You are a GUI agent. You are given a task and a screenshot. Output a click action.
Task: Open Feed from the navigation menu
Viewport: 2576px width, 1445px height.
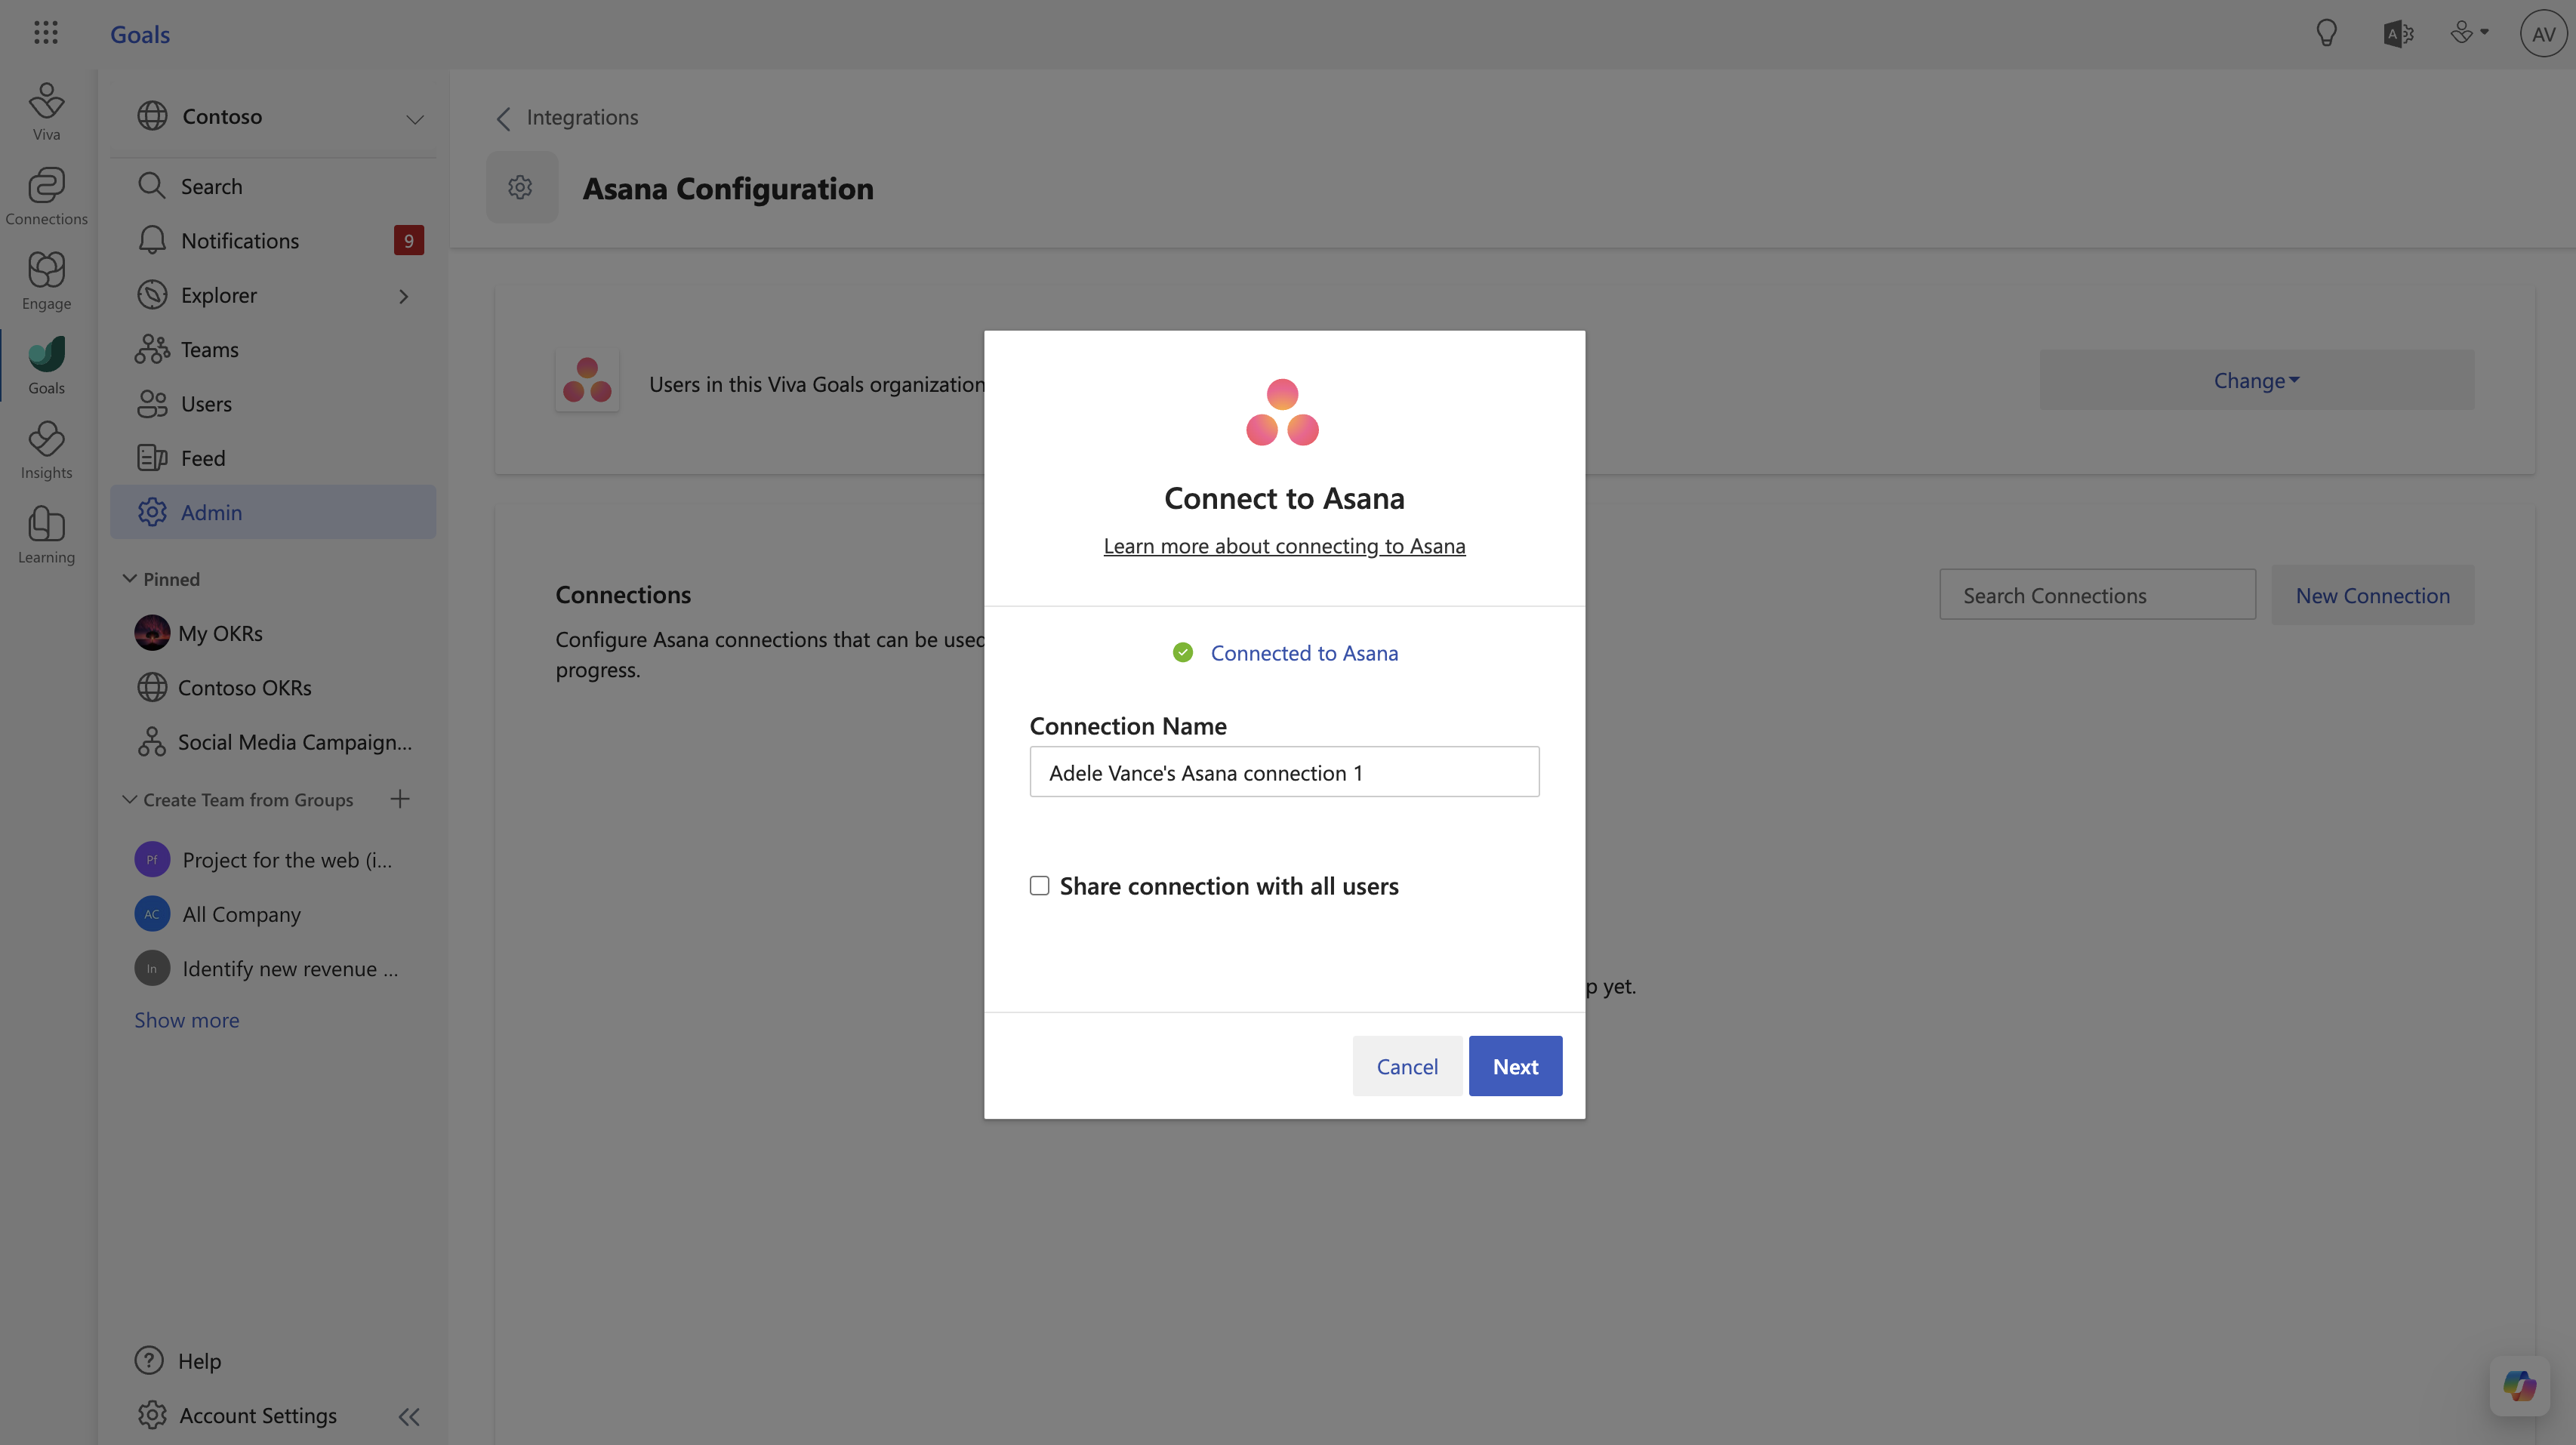pos(203,458)
